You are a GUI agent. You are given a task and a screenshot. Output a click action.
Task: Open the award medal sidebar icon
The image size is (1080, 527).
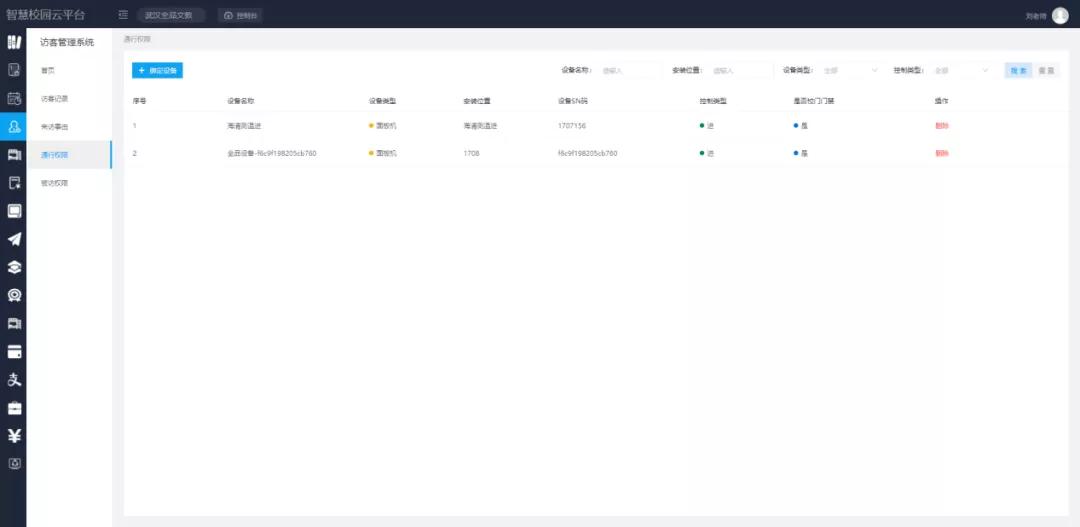coord(14,296)
